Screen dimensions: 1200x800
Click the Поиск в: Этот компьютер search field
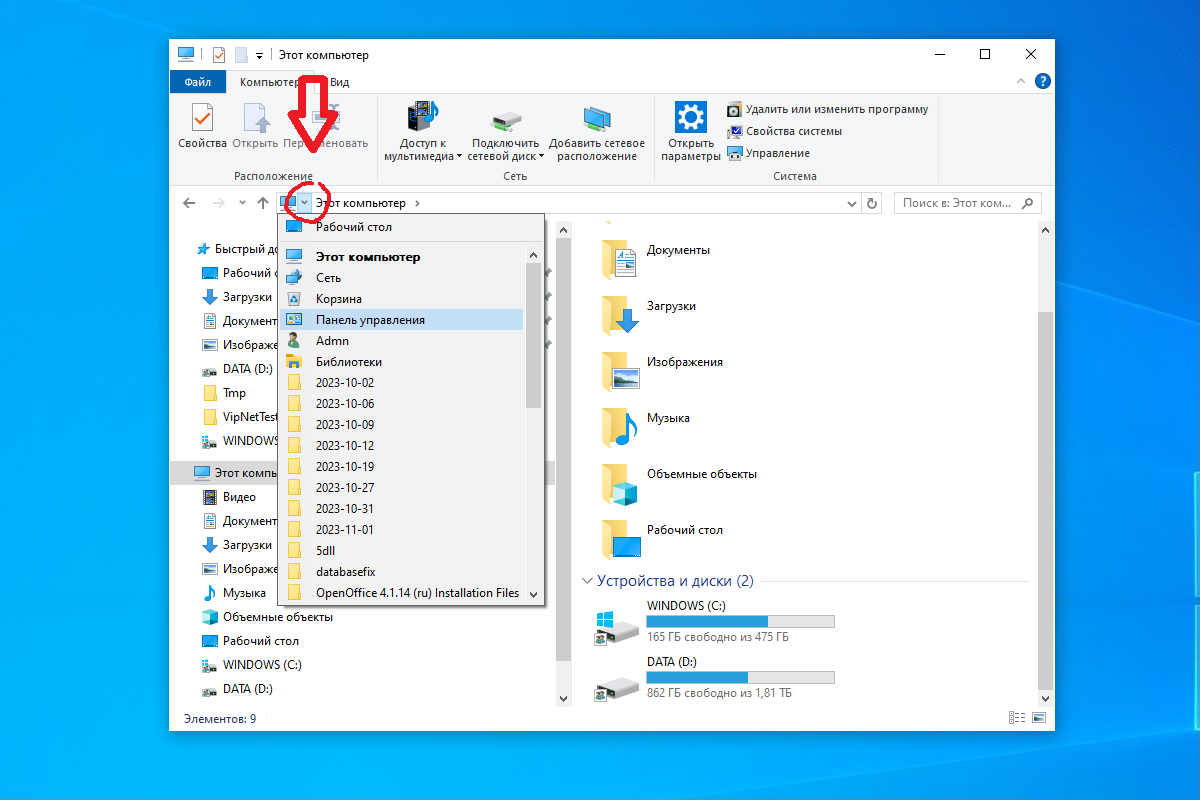click(967, 203)
